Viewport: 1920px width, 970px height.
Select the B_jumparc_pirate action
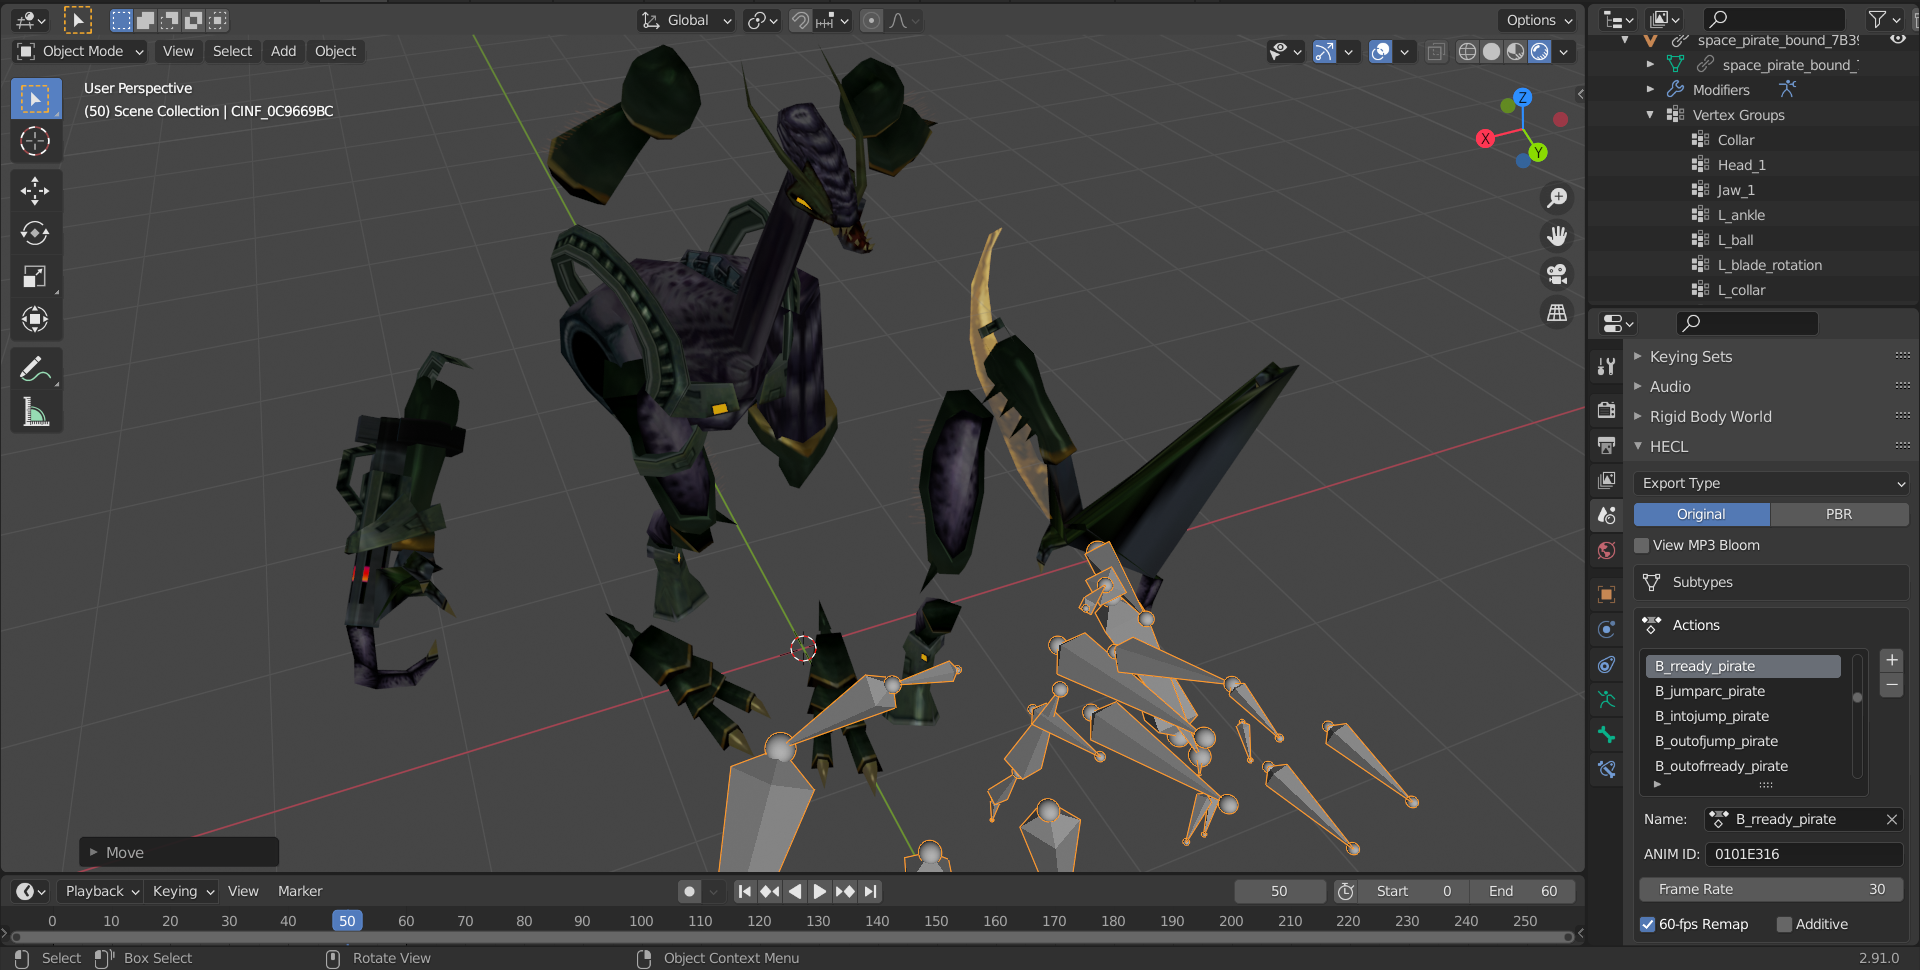(x=1743, y=691)
